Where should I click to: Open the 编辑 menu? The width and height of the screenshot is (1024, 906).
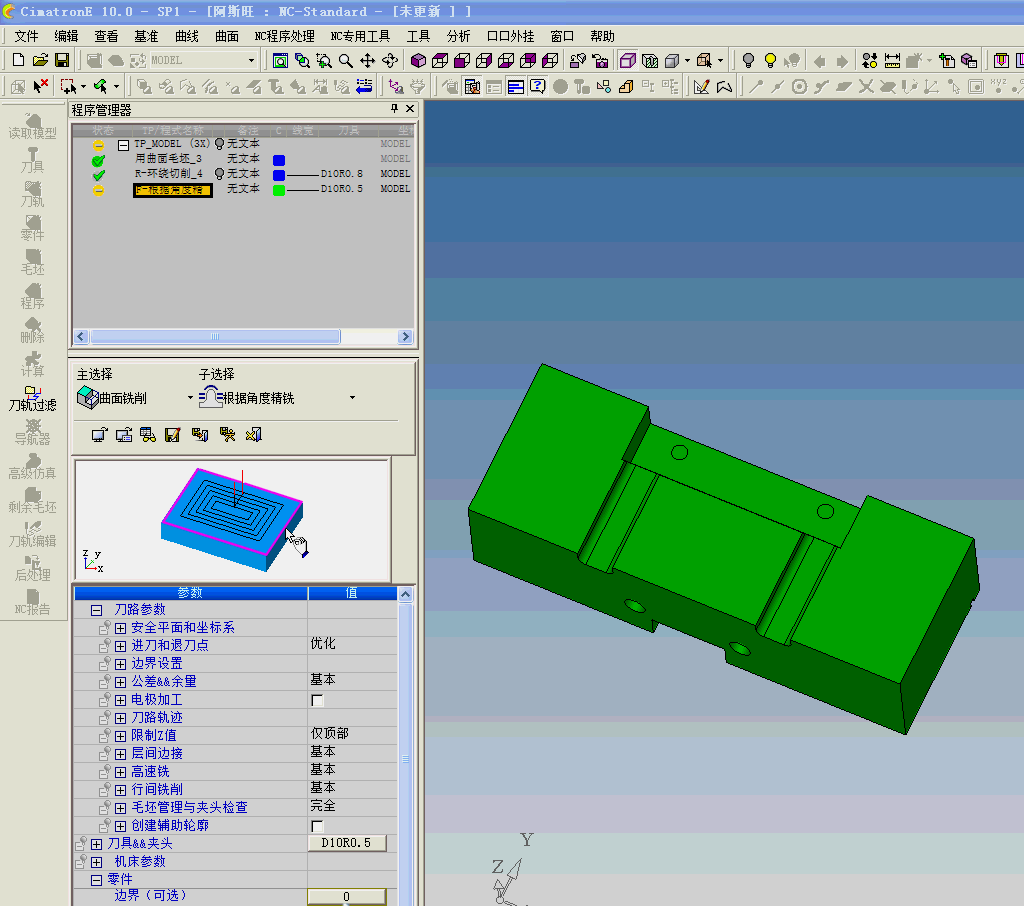pos(66,36)
